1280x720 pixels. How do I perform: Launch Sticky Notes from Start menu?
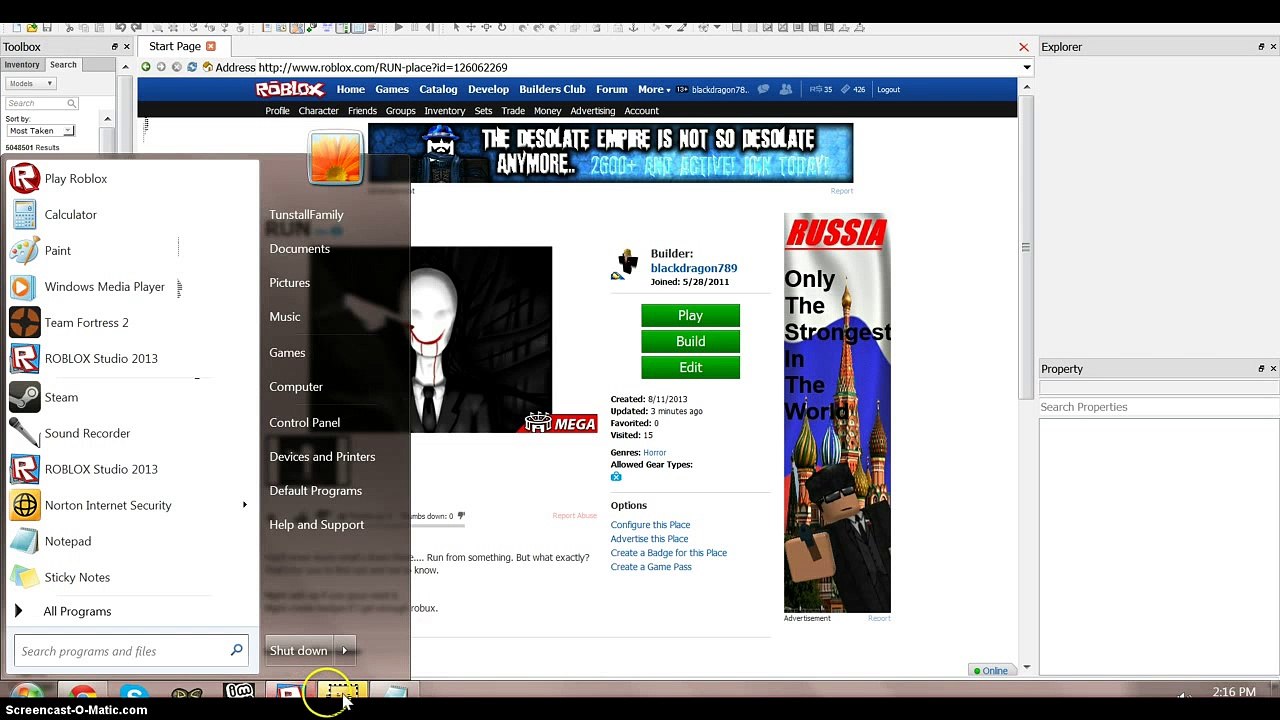[25, 577]
